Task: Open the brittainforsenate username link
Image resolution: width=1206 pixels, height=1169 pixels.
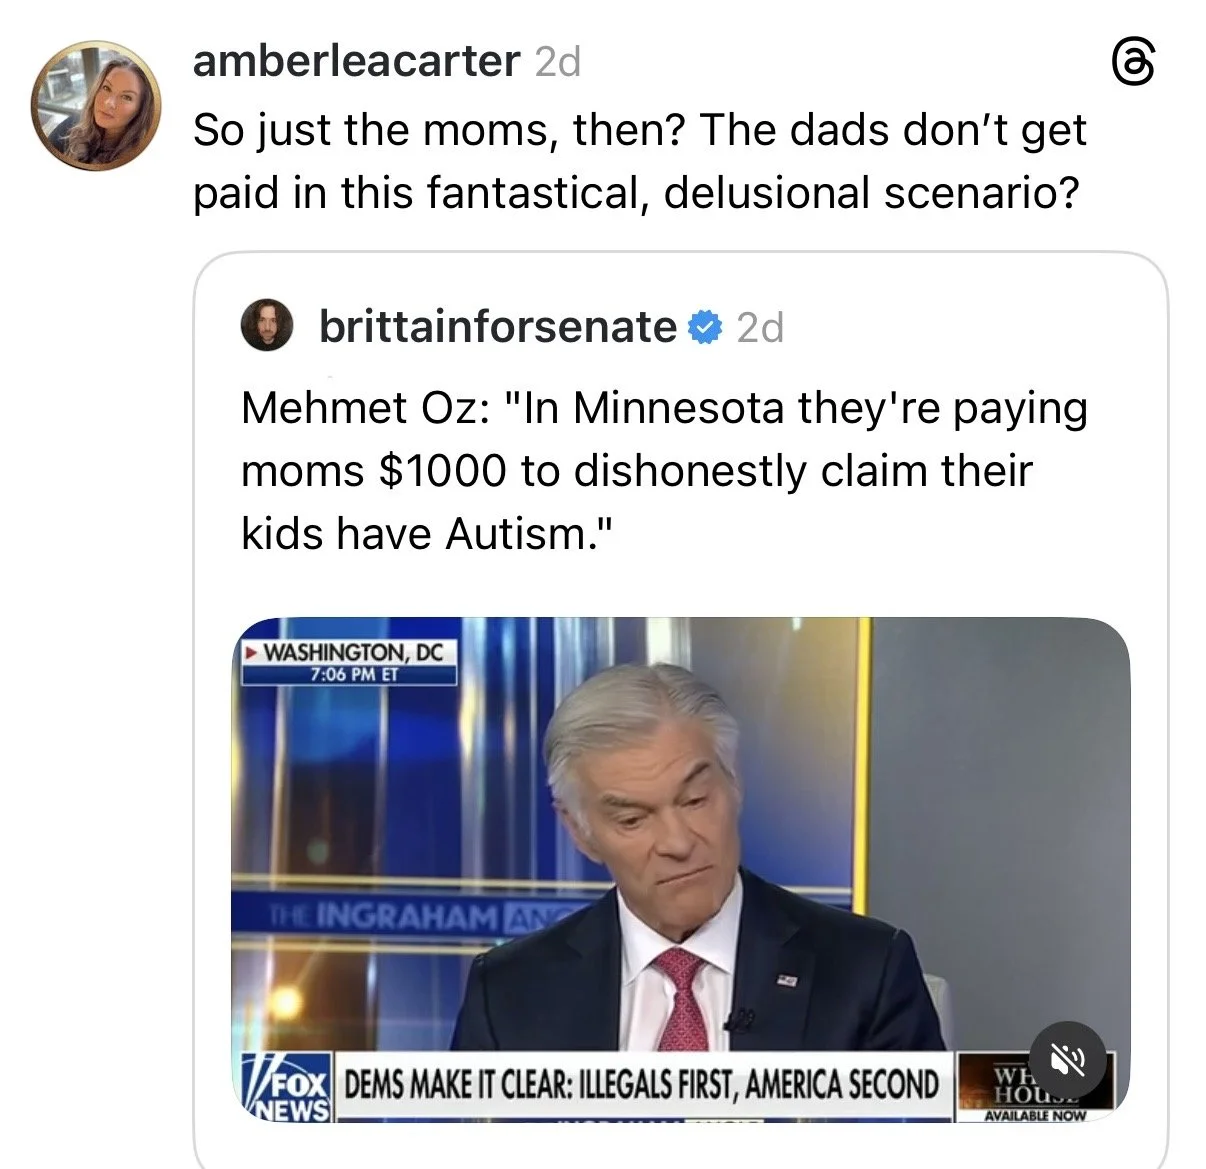Action: point(498,327)
